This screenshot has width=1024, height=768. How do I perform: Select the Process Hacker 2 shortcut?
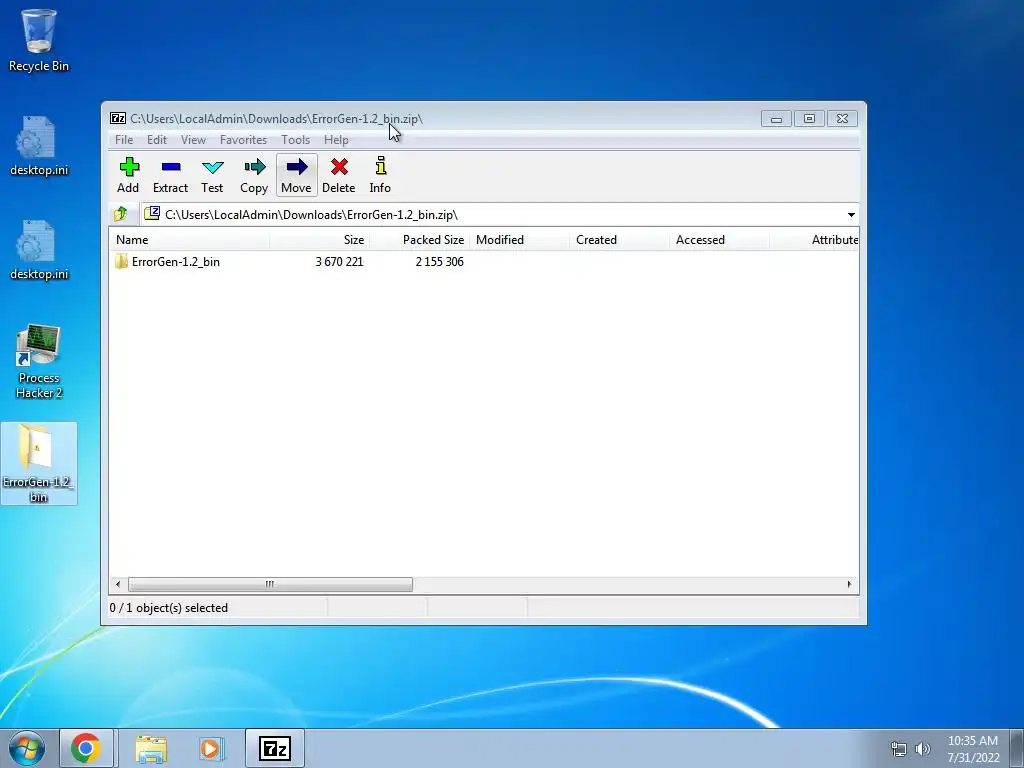click(39, 362)
